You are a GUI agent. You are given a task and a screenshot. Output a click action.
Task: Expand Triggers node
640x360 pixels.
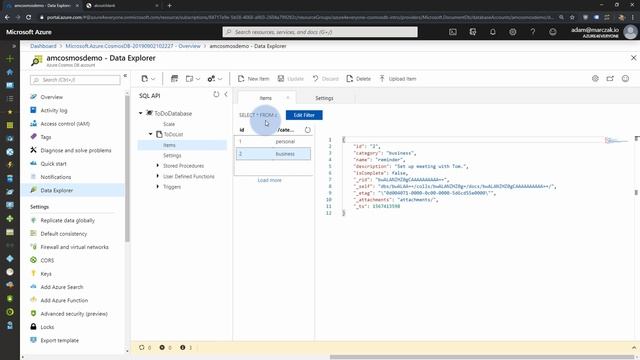(158, 187)
